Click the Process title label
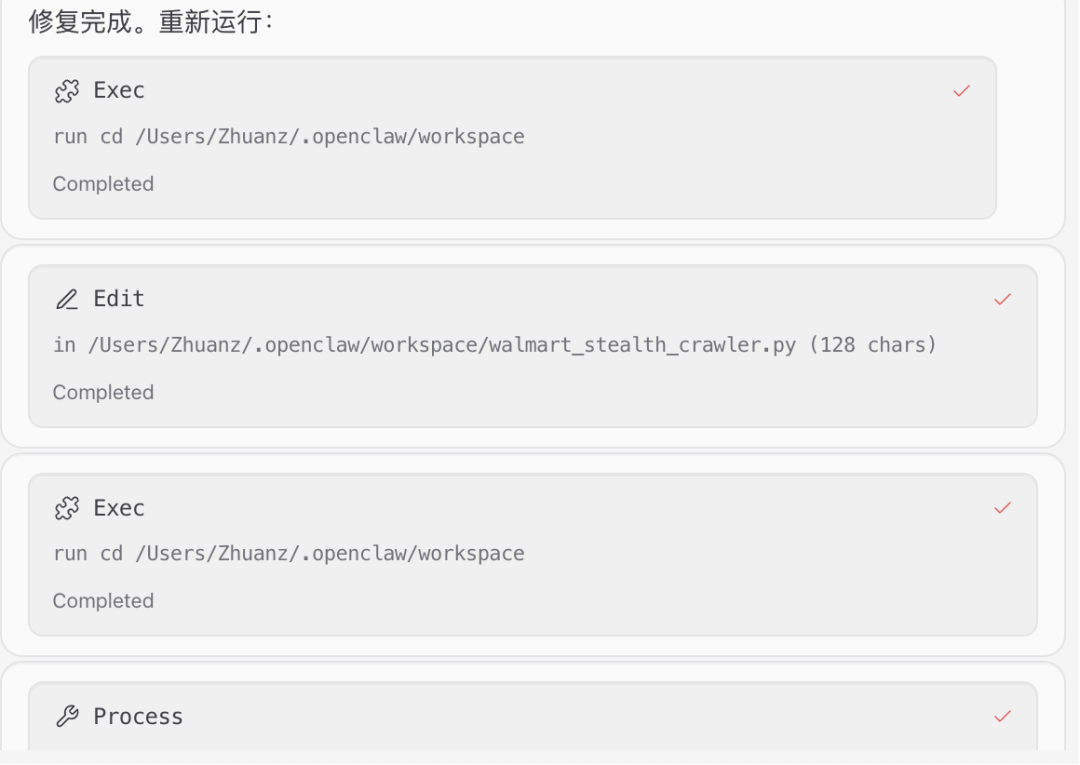Screen dimensions: 1080x765 [138, 716]
